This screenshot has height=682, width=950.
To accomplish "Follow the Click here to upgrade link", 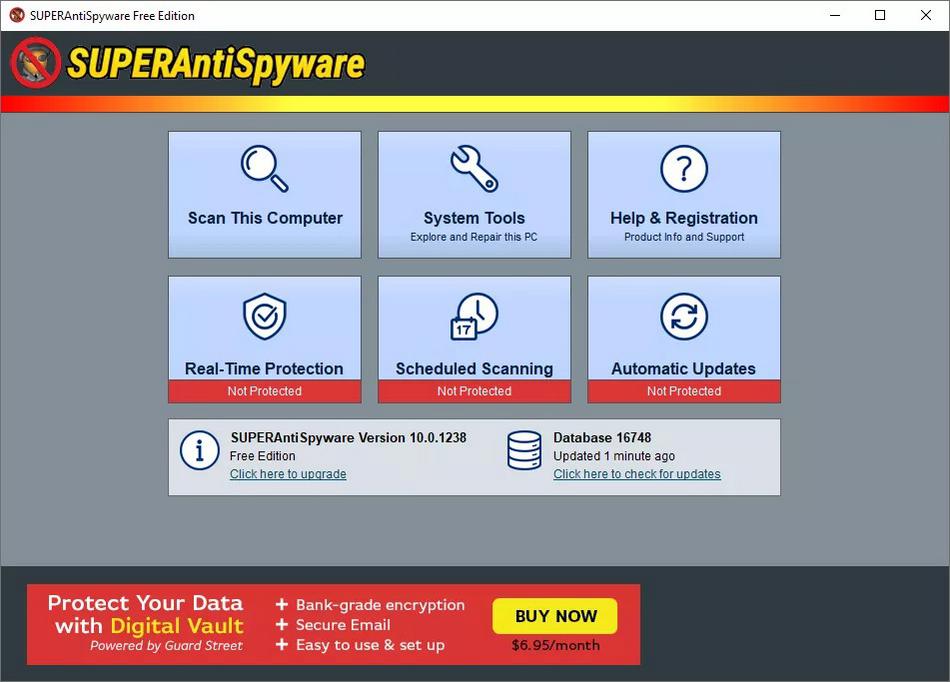I will pyautogui.click(x=288, y=474).
